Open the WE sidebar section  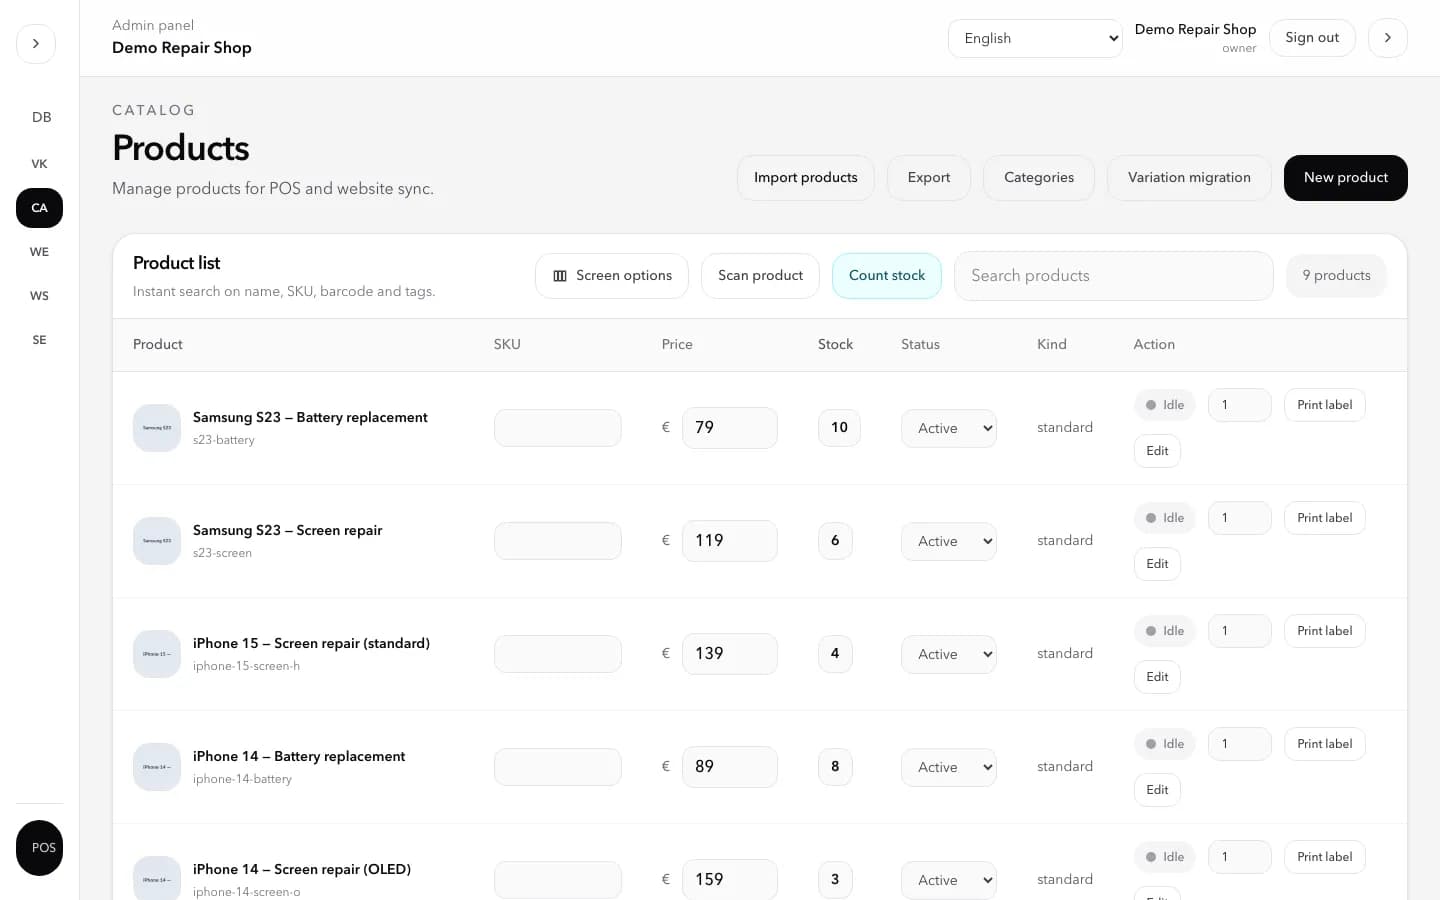40,252
